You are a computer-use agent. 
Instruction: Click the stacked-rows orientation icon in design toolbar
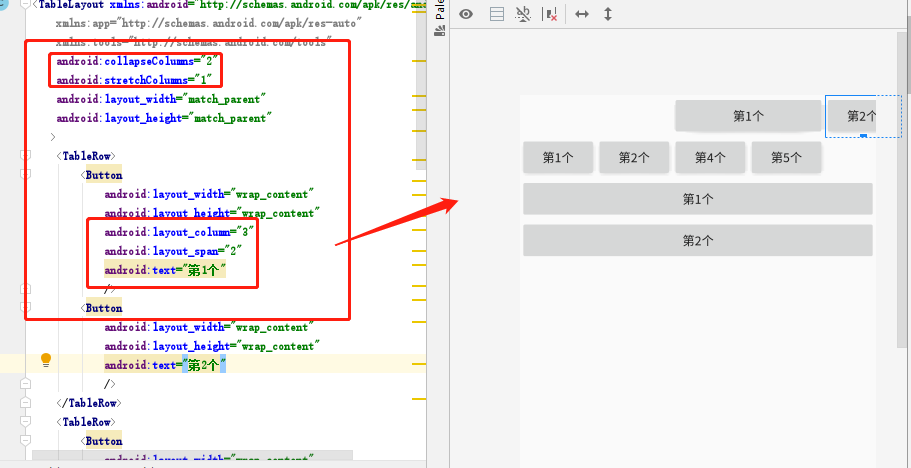497,14
